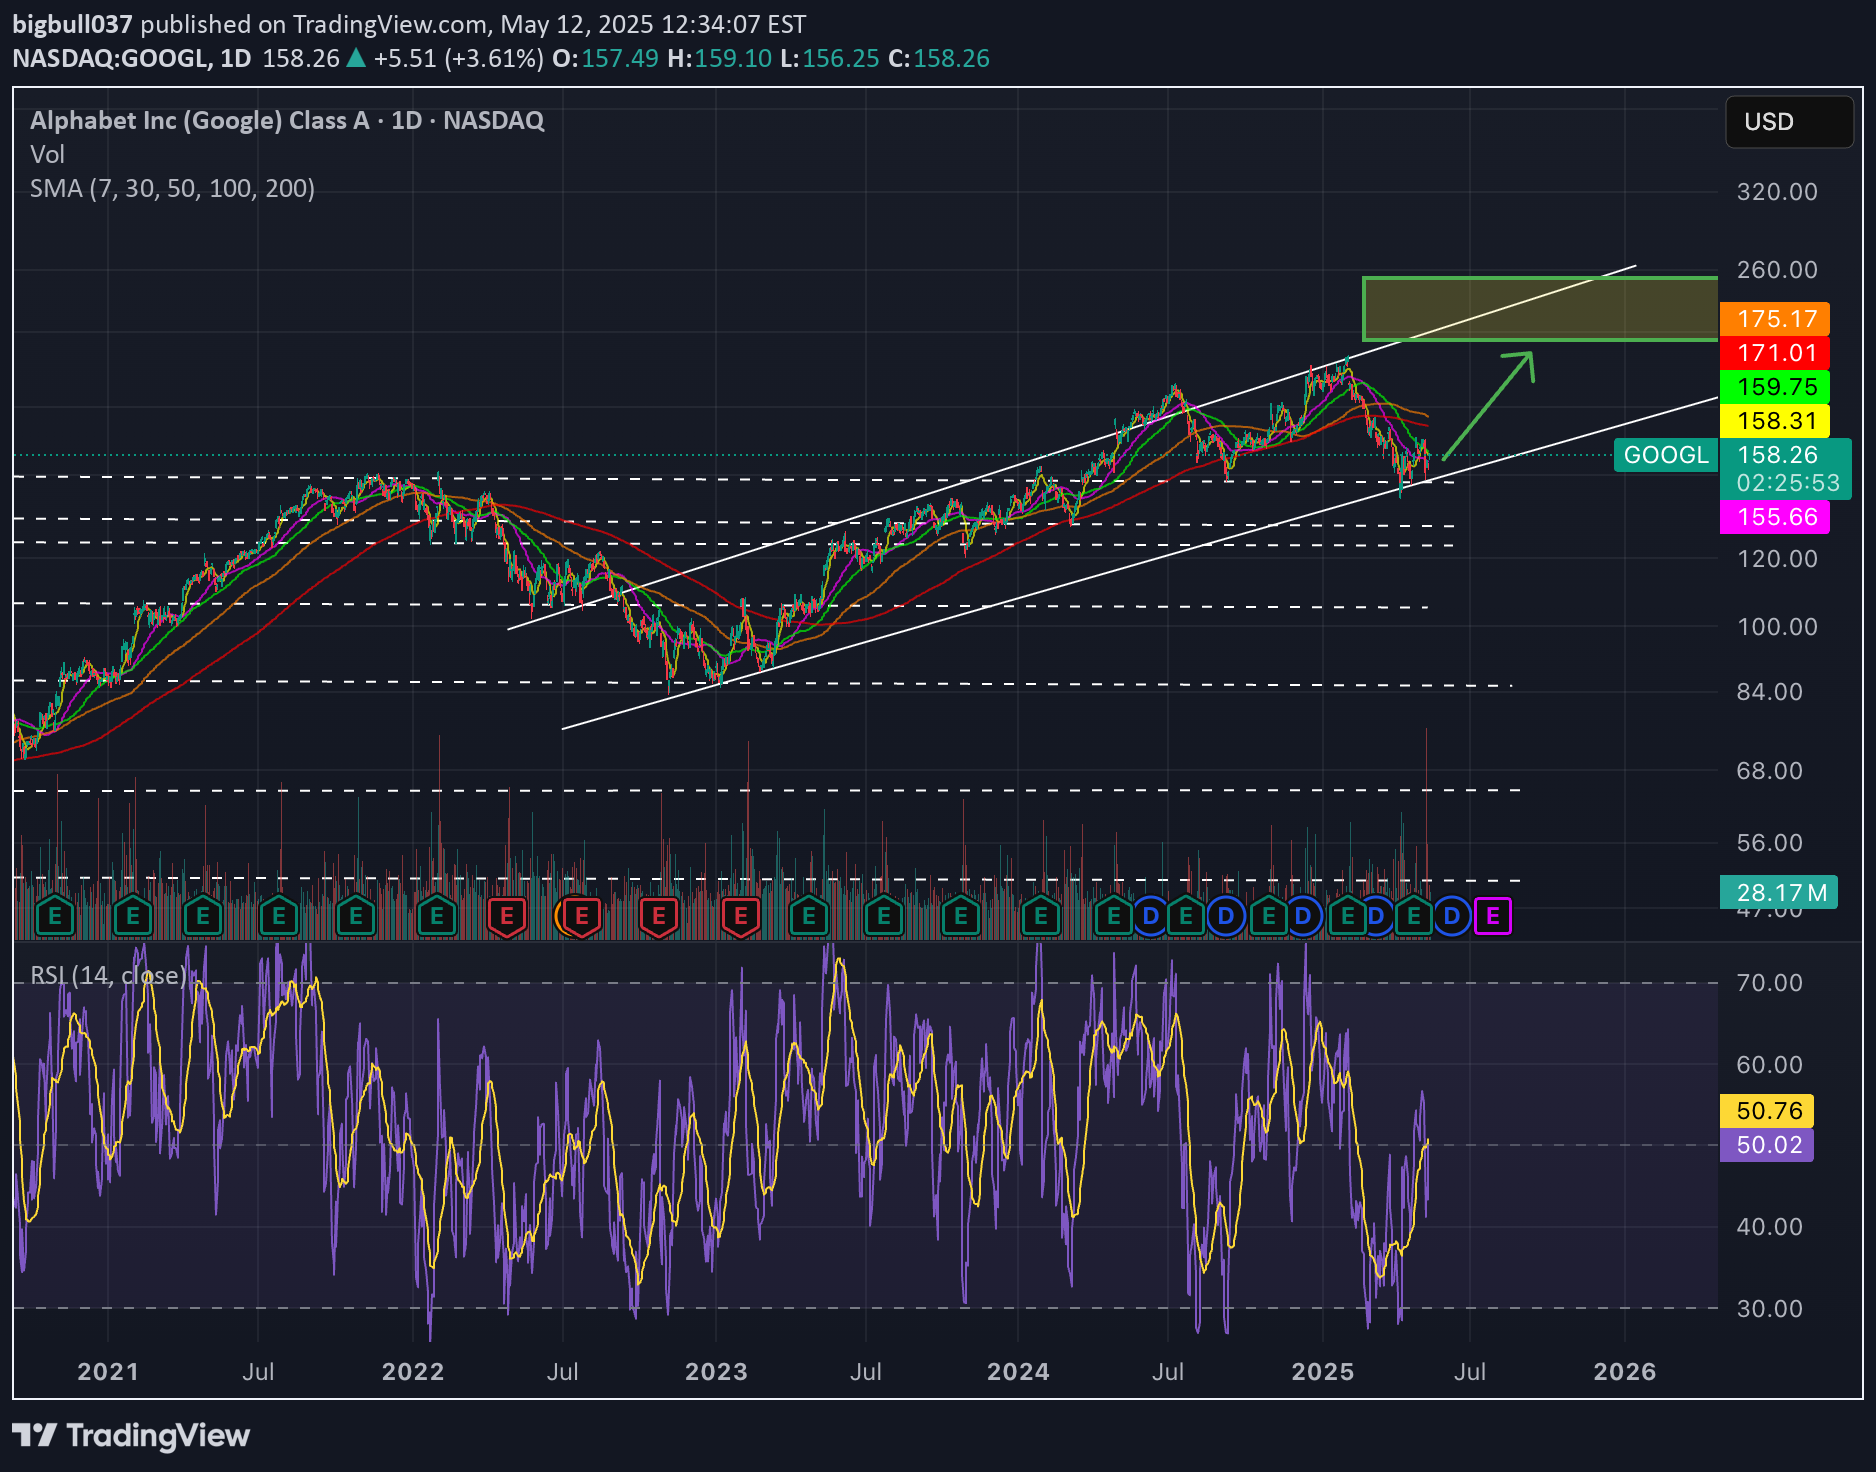
Task: Click the 2023 label on time axis
Action: tap(716, 1371)
